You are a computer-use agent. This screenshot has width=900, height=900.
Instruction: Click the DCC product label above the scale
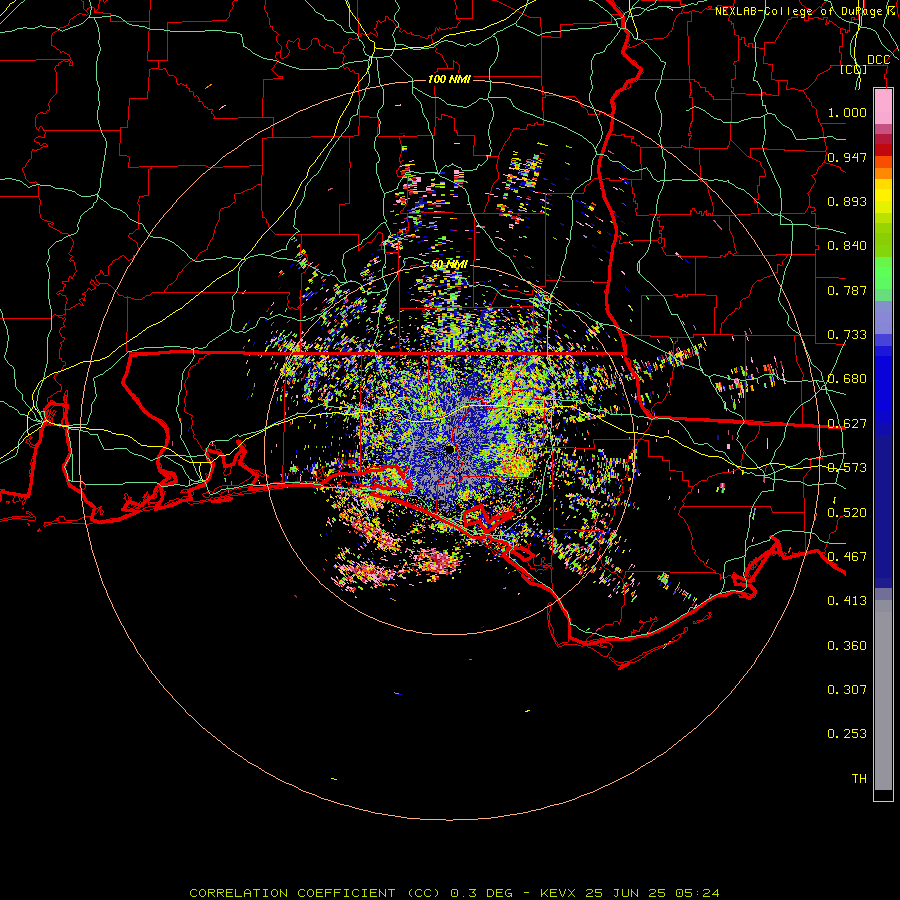click(878, 60)
